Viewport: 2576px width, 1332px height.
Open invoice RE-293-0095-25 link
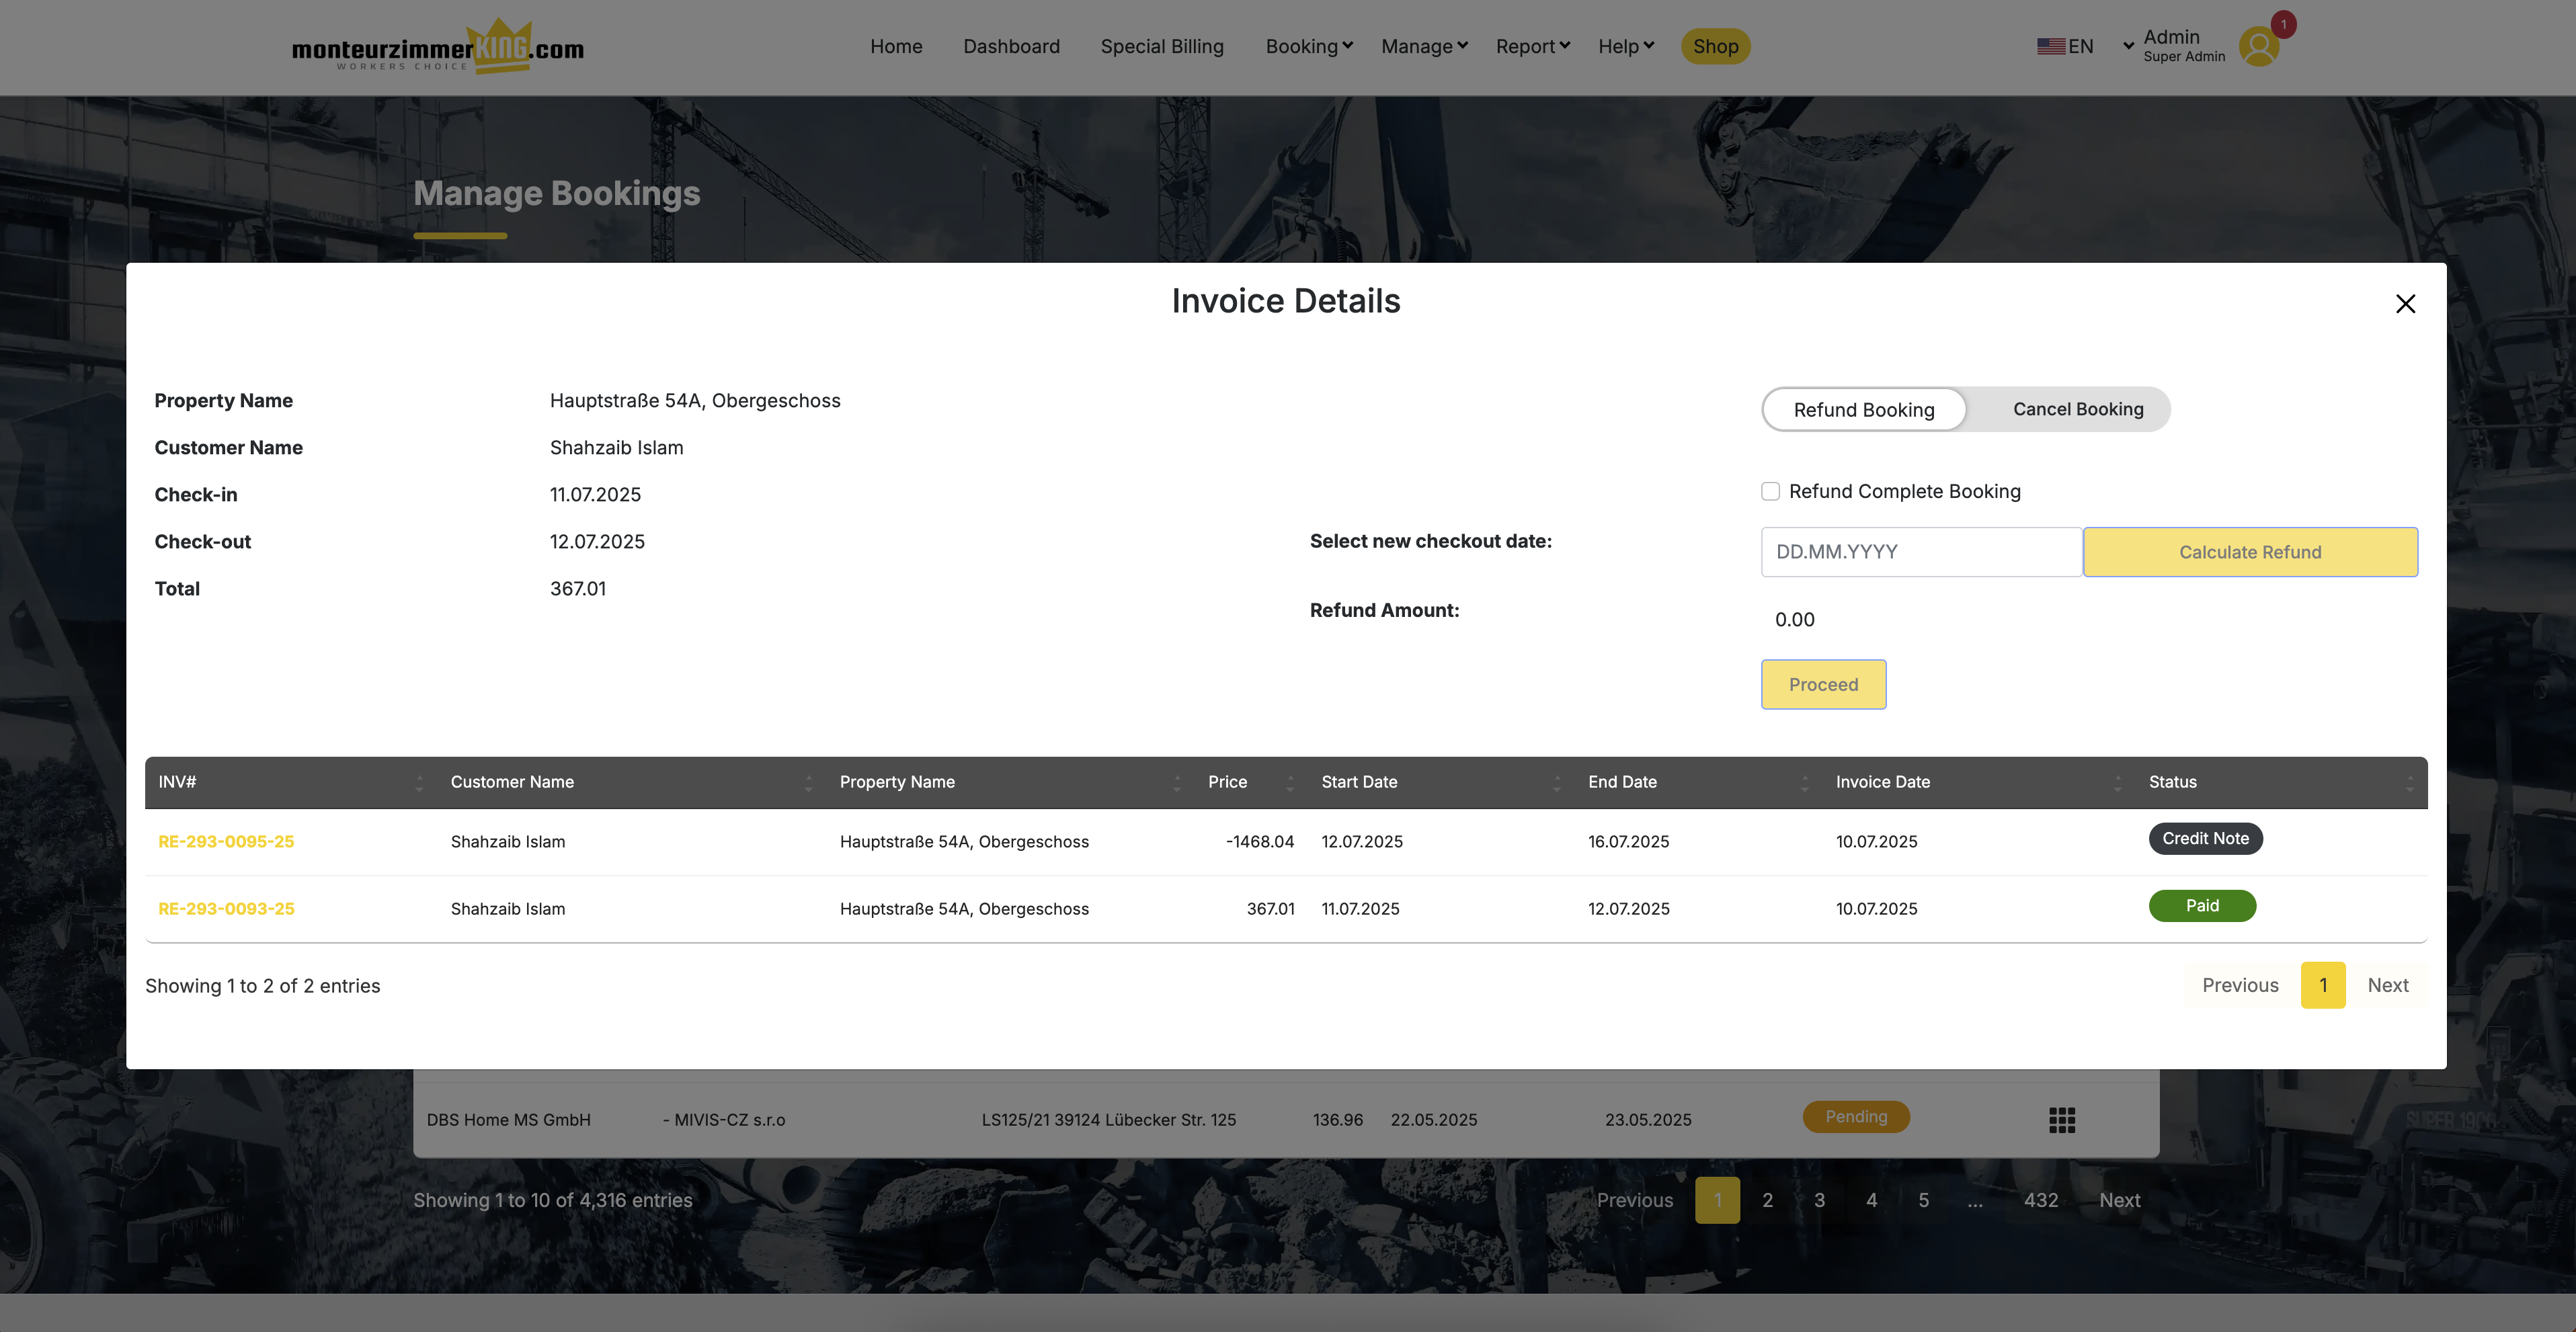tap(226, 842)
